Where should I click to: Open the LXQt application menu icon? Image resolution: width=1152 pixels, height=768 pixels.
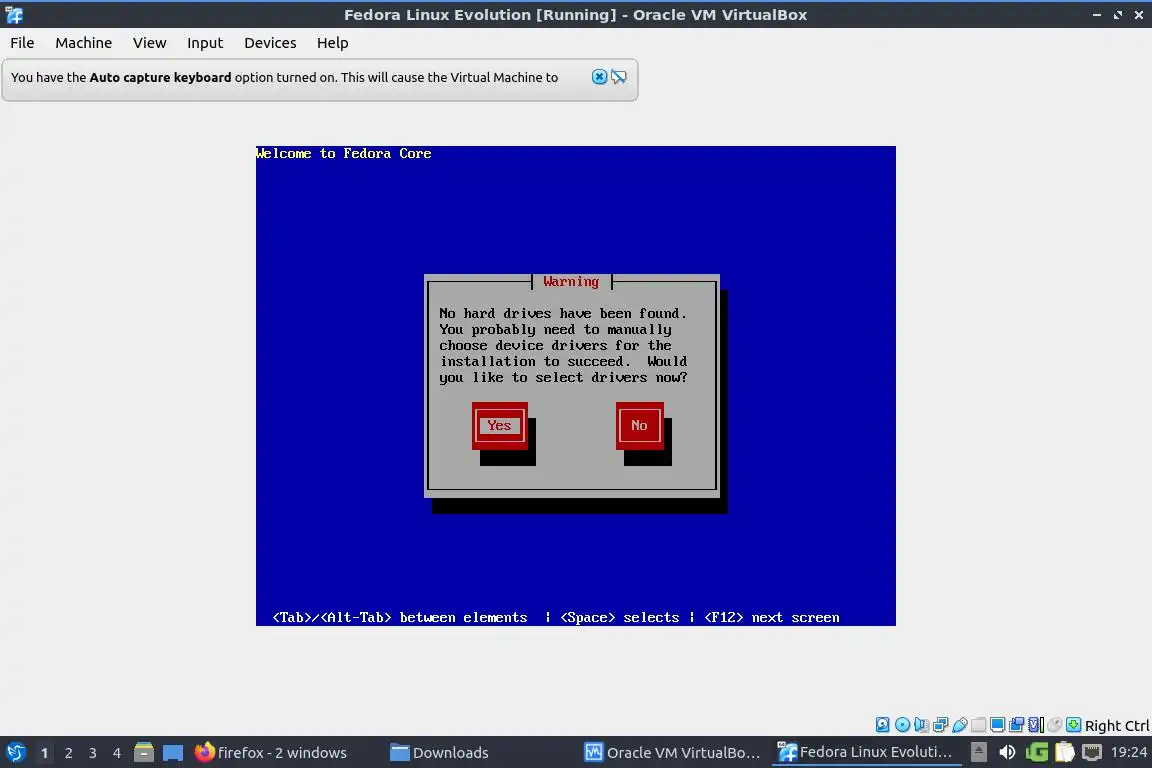click(15, 753)
